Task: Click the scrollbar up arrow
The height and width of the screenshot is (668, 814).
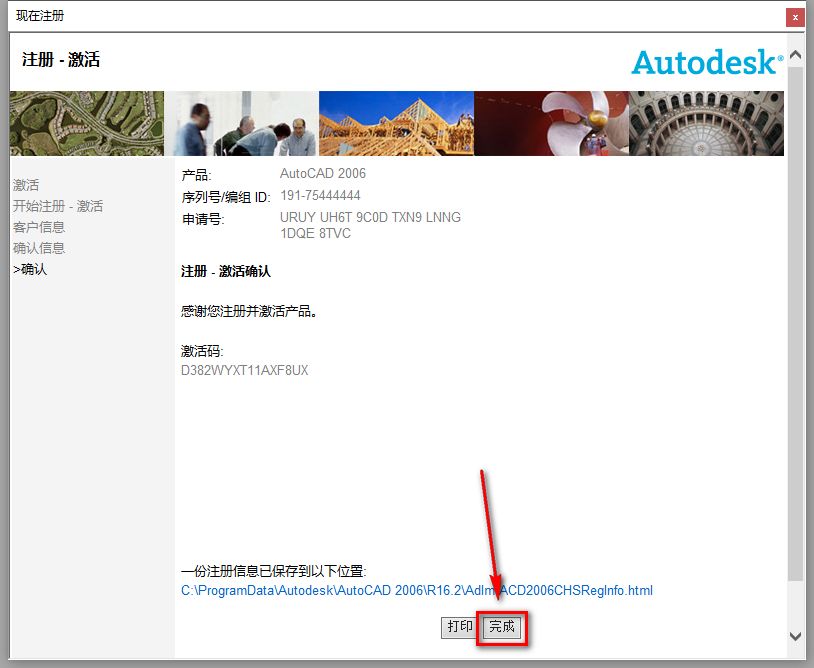Action: click(797, 53)
